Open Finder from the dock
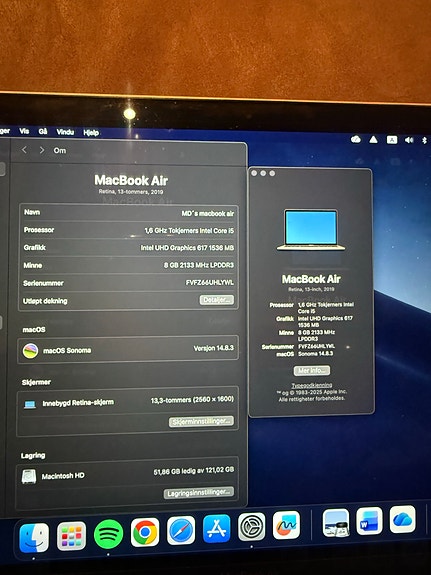This screenshot has width=431, height=575. click(34, 538)
